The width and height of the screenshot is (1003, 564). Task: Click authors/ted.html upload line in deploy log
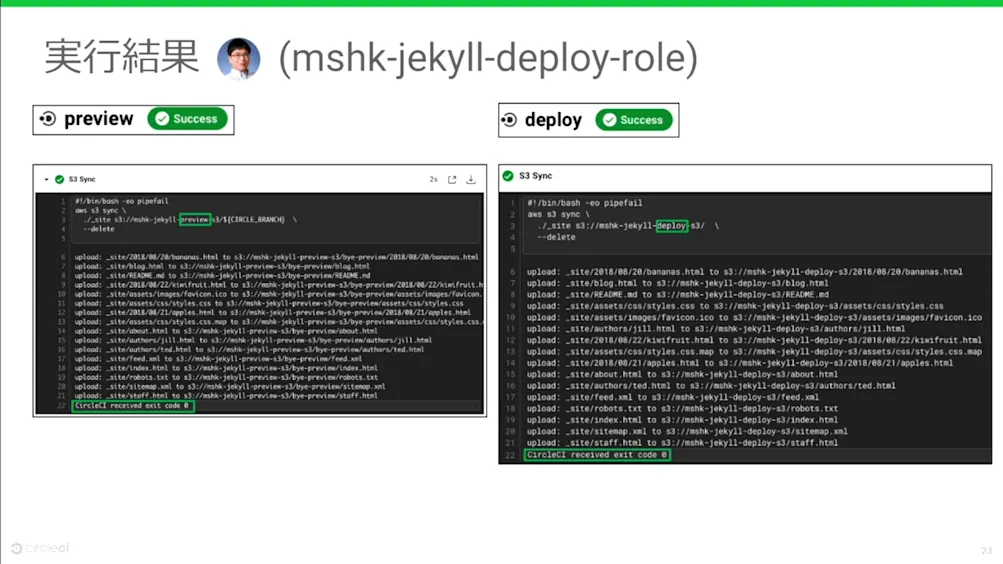[x=711, y=386]
